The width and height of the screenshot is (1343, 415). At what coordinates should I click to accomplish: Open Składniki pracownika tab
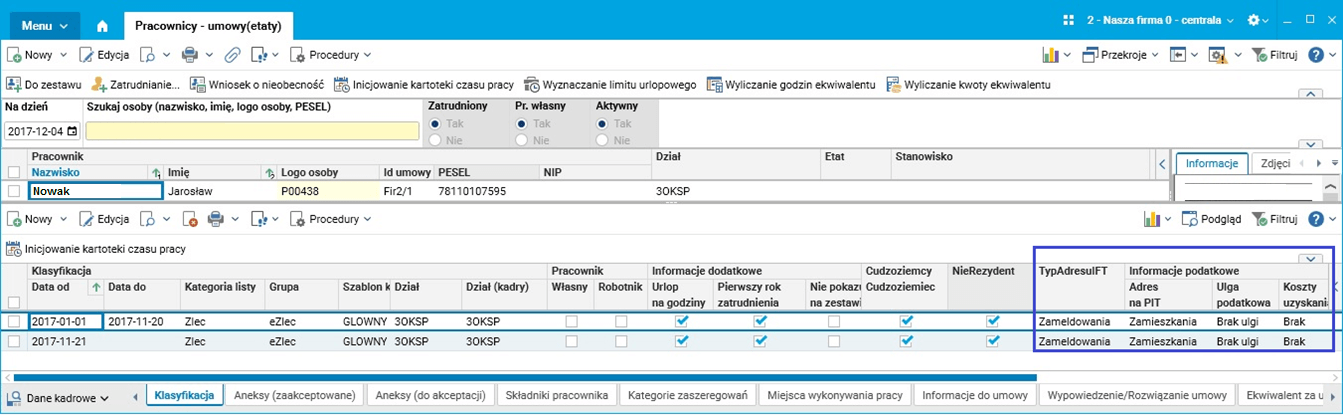click(x=558, y=395)
